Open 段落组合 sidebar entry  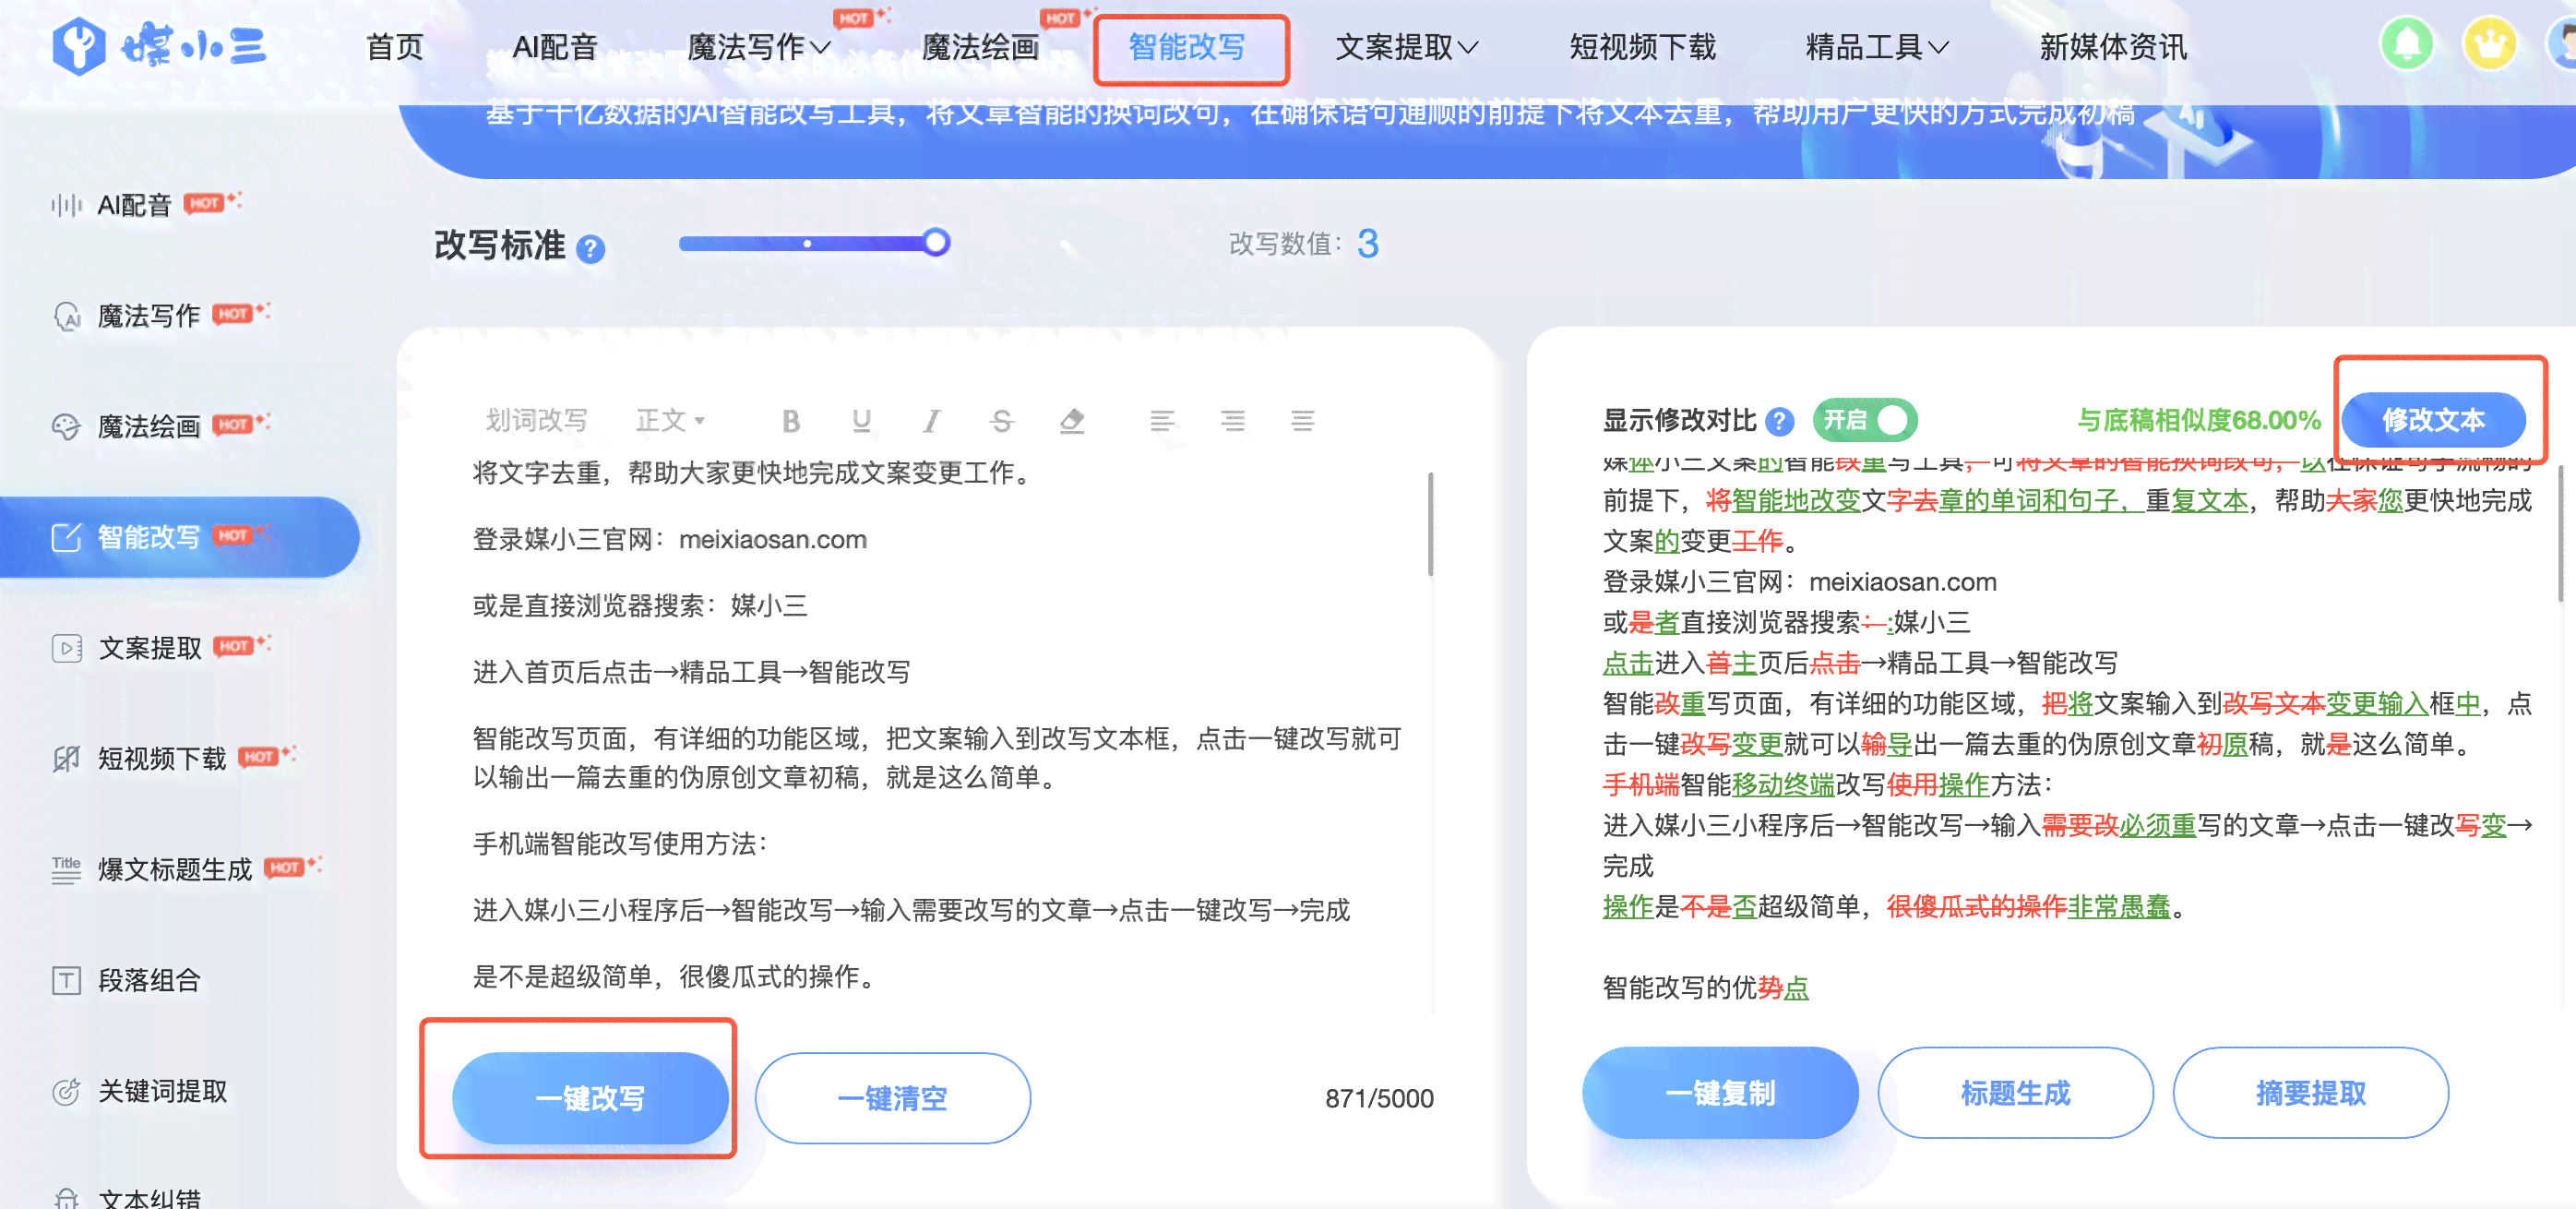(x=149, y=980)
